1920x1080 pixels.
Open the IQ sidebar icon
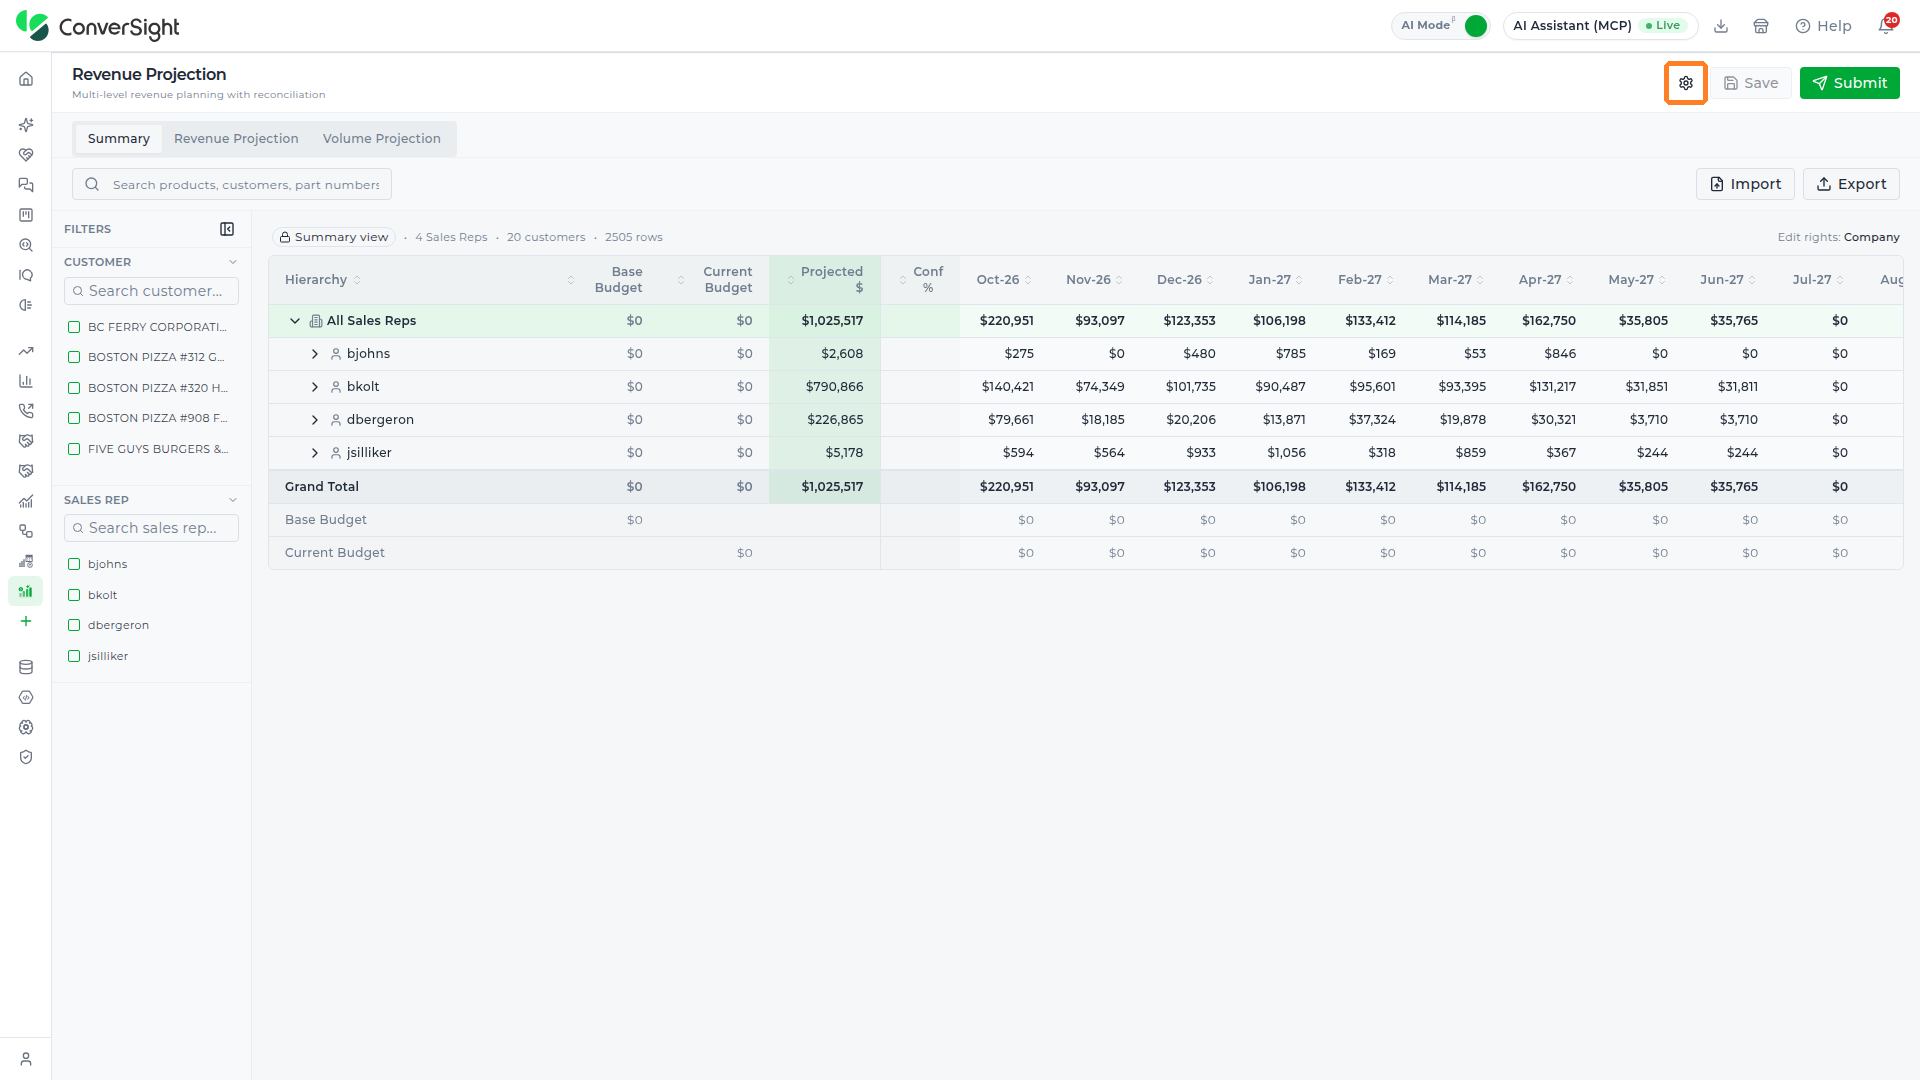tap(26, 275)
